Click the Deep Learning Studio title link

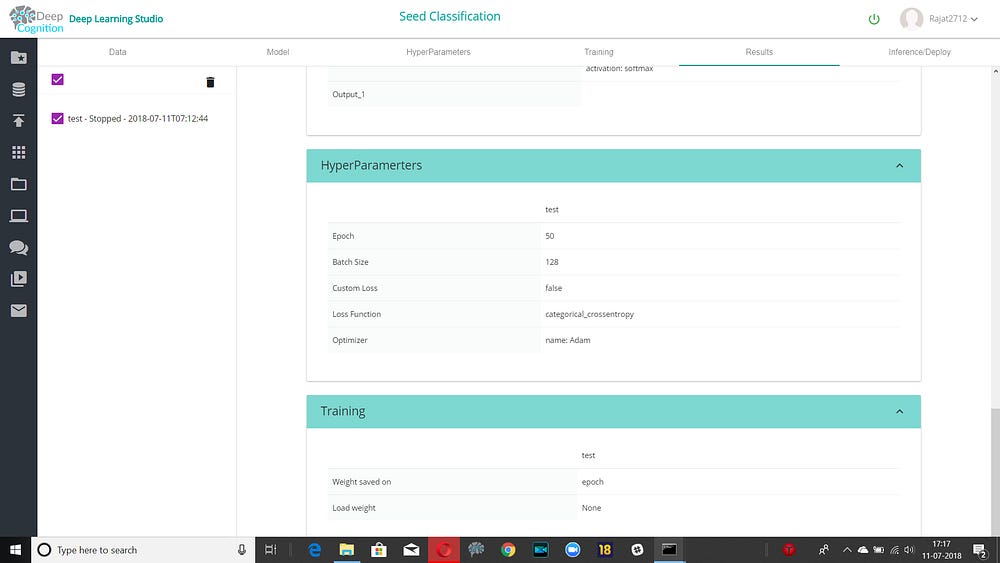point(116,19)
